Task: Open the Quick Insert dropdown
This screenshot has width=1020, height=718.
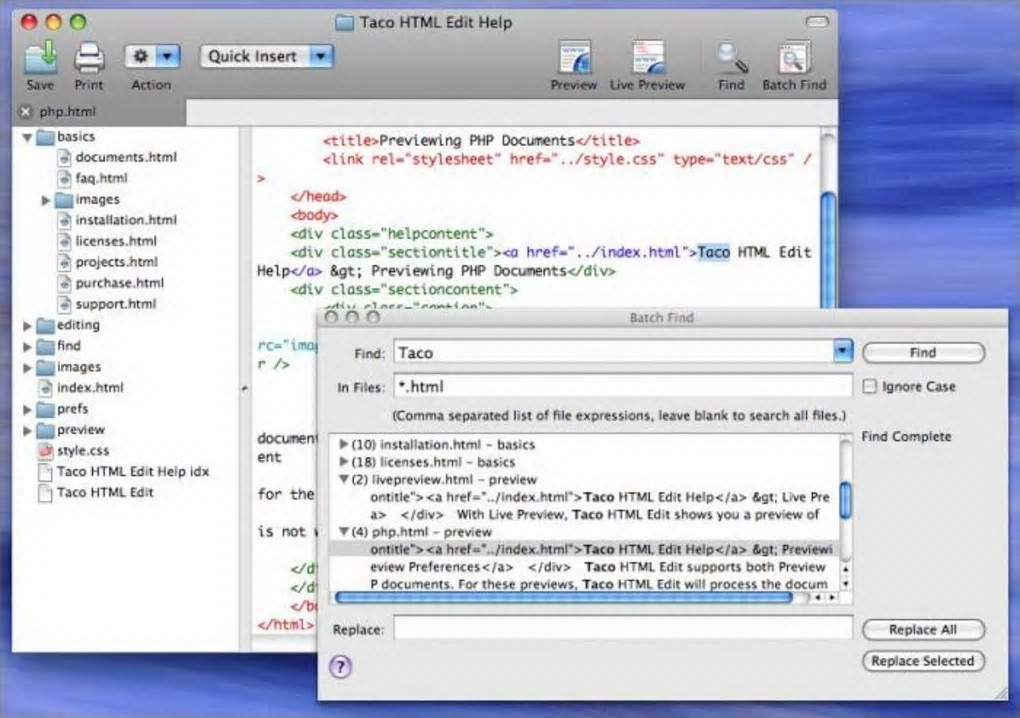Action: (x=266, y=57)
